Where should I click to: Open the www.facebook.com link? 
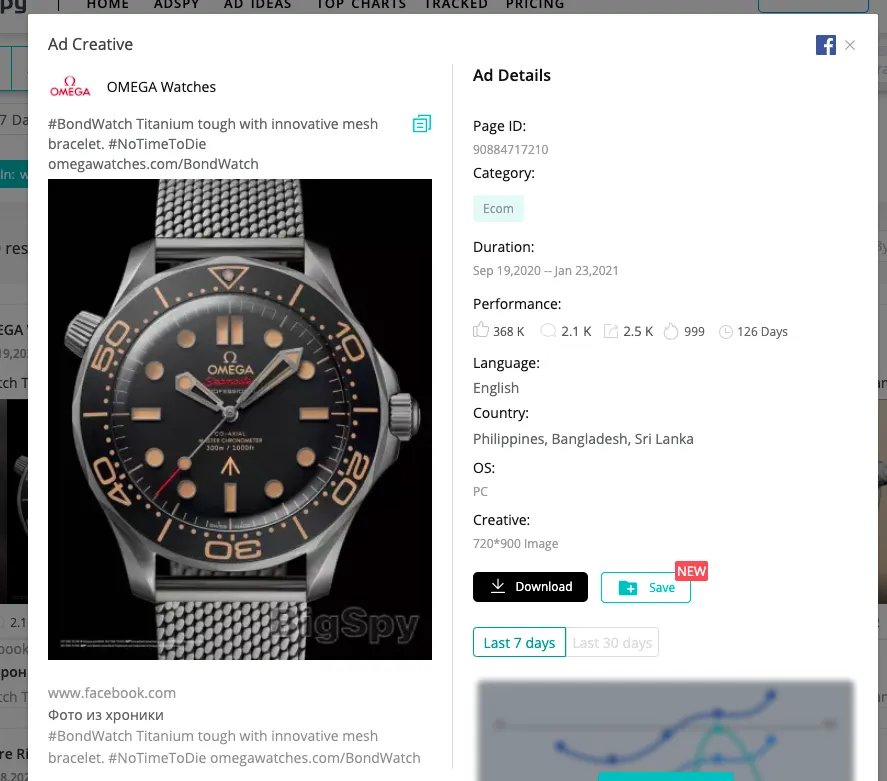point(112,692)
